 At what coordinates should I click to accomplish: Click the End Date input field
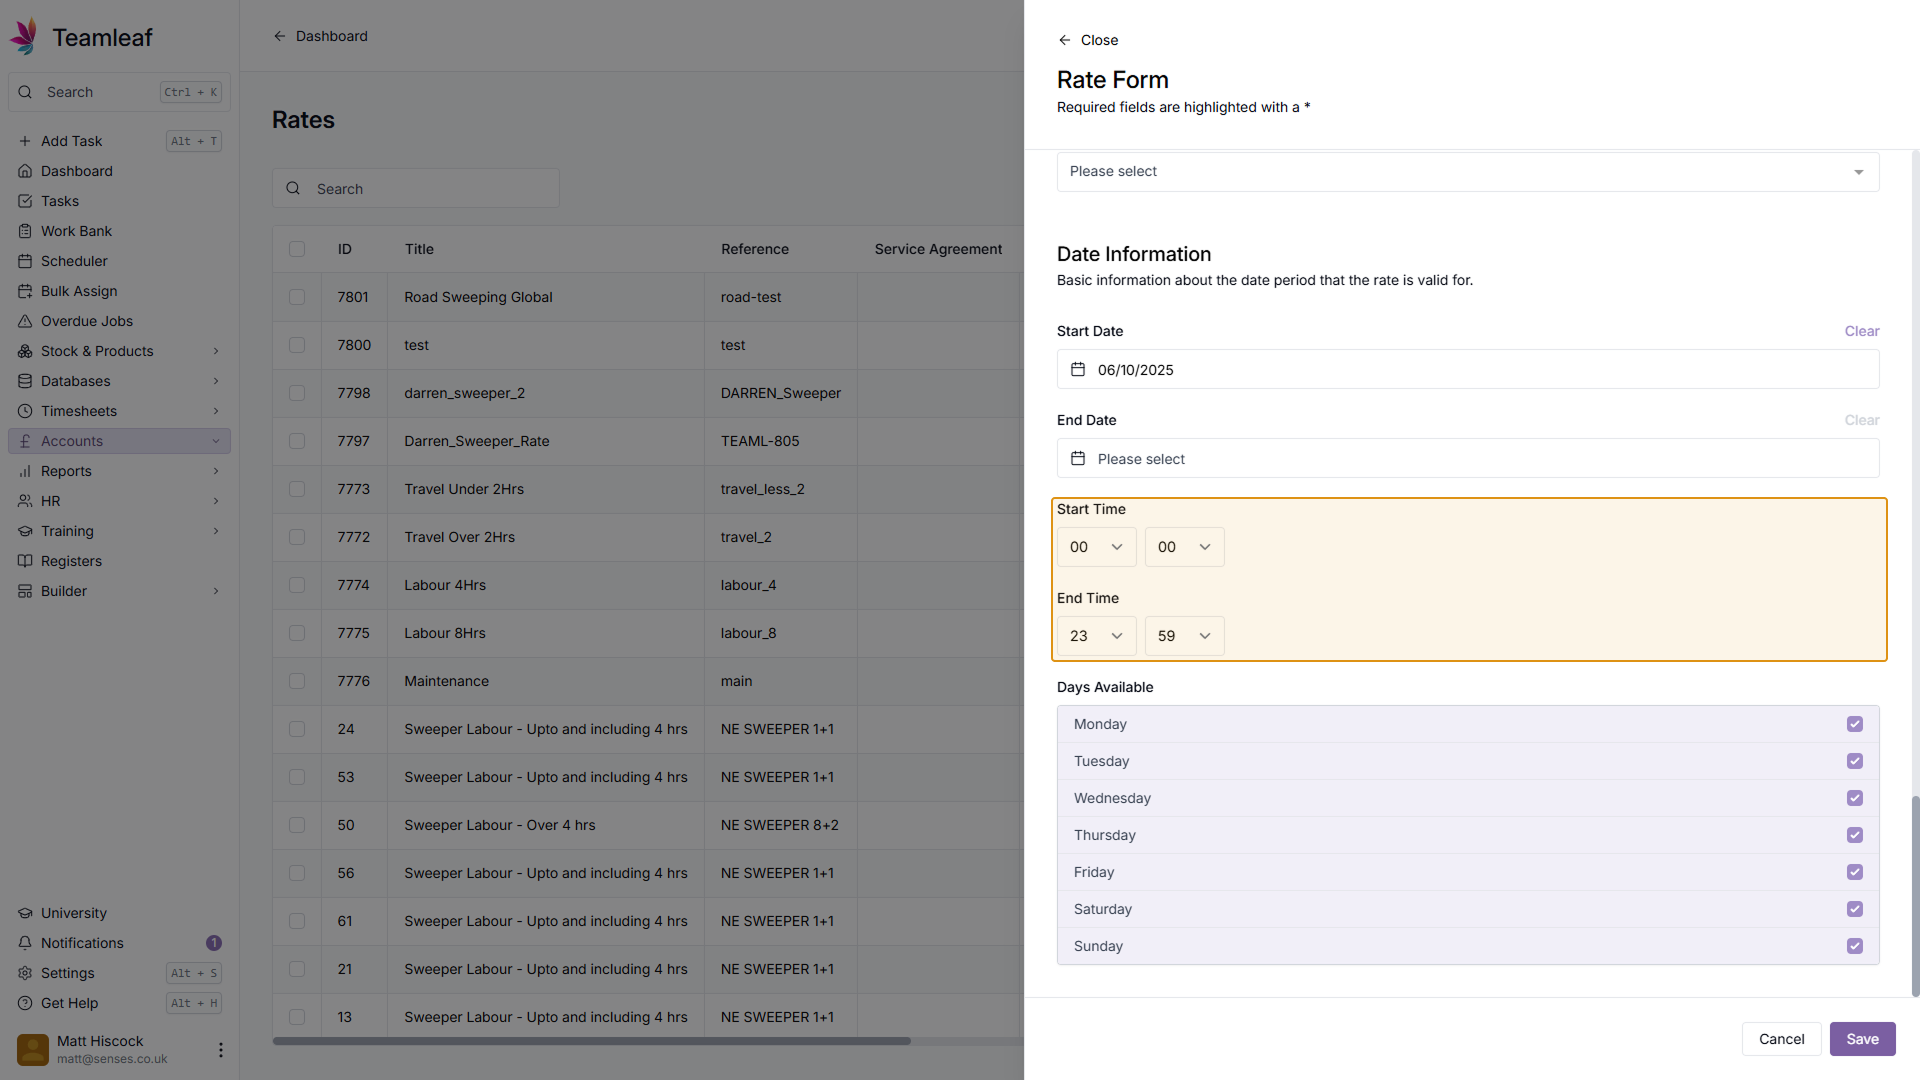point(1467,459)
